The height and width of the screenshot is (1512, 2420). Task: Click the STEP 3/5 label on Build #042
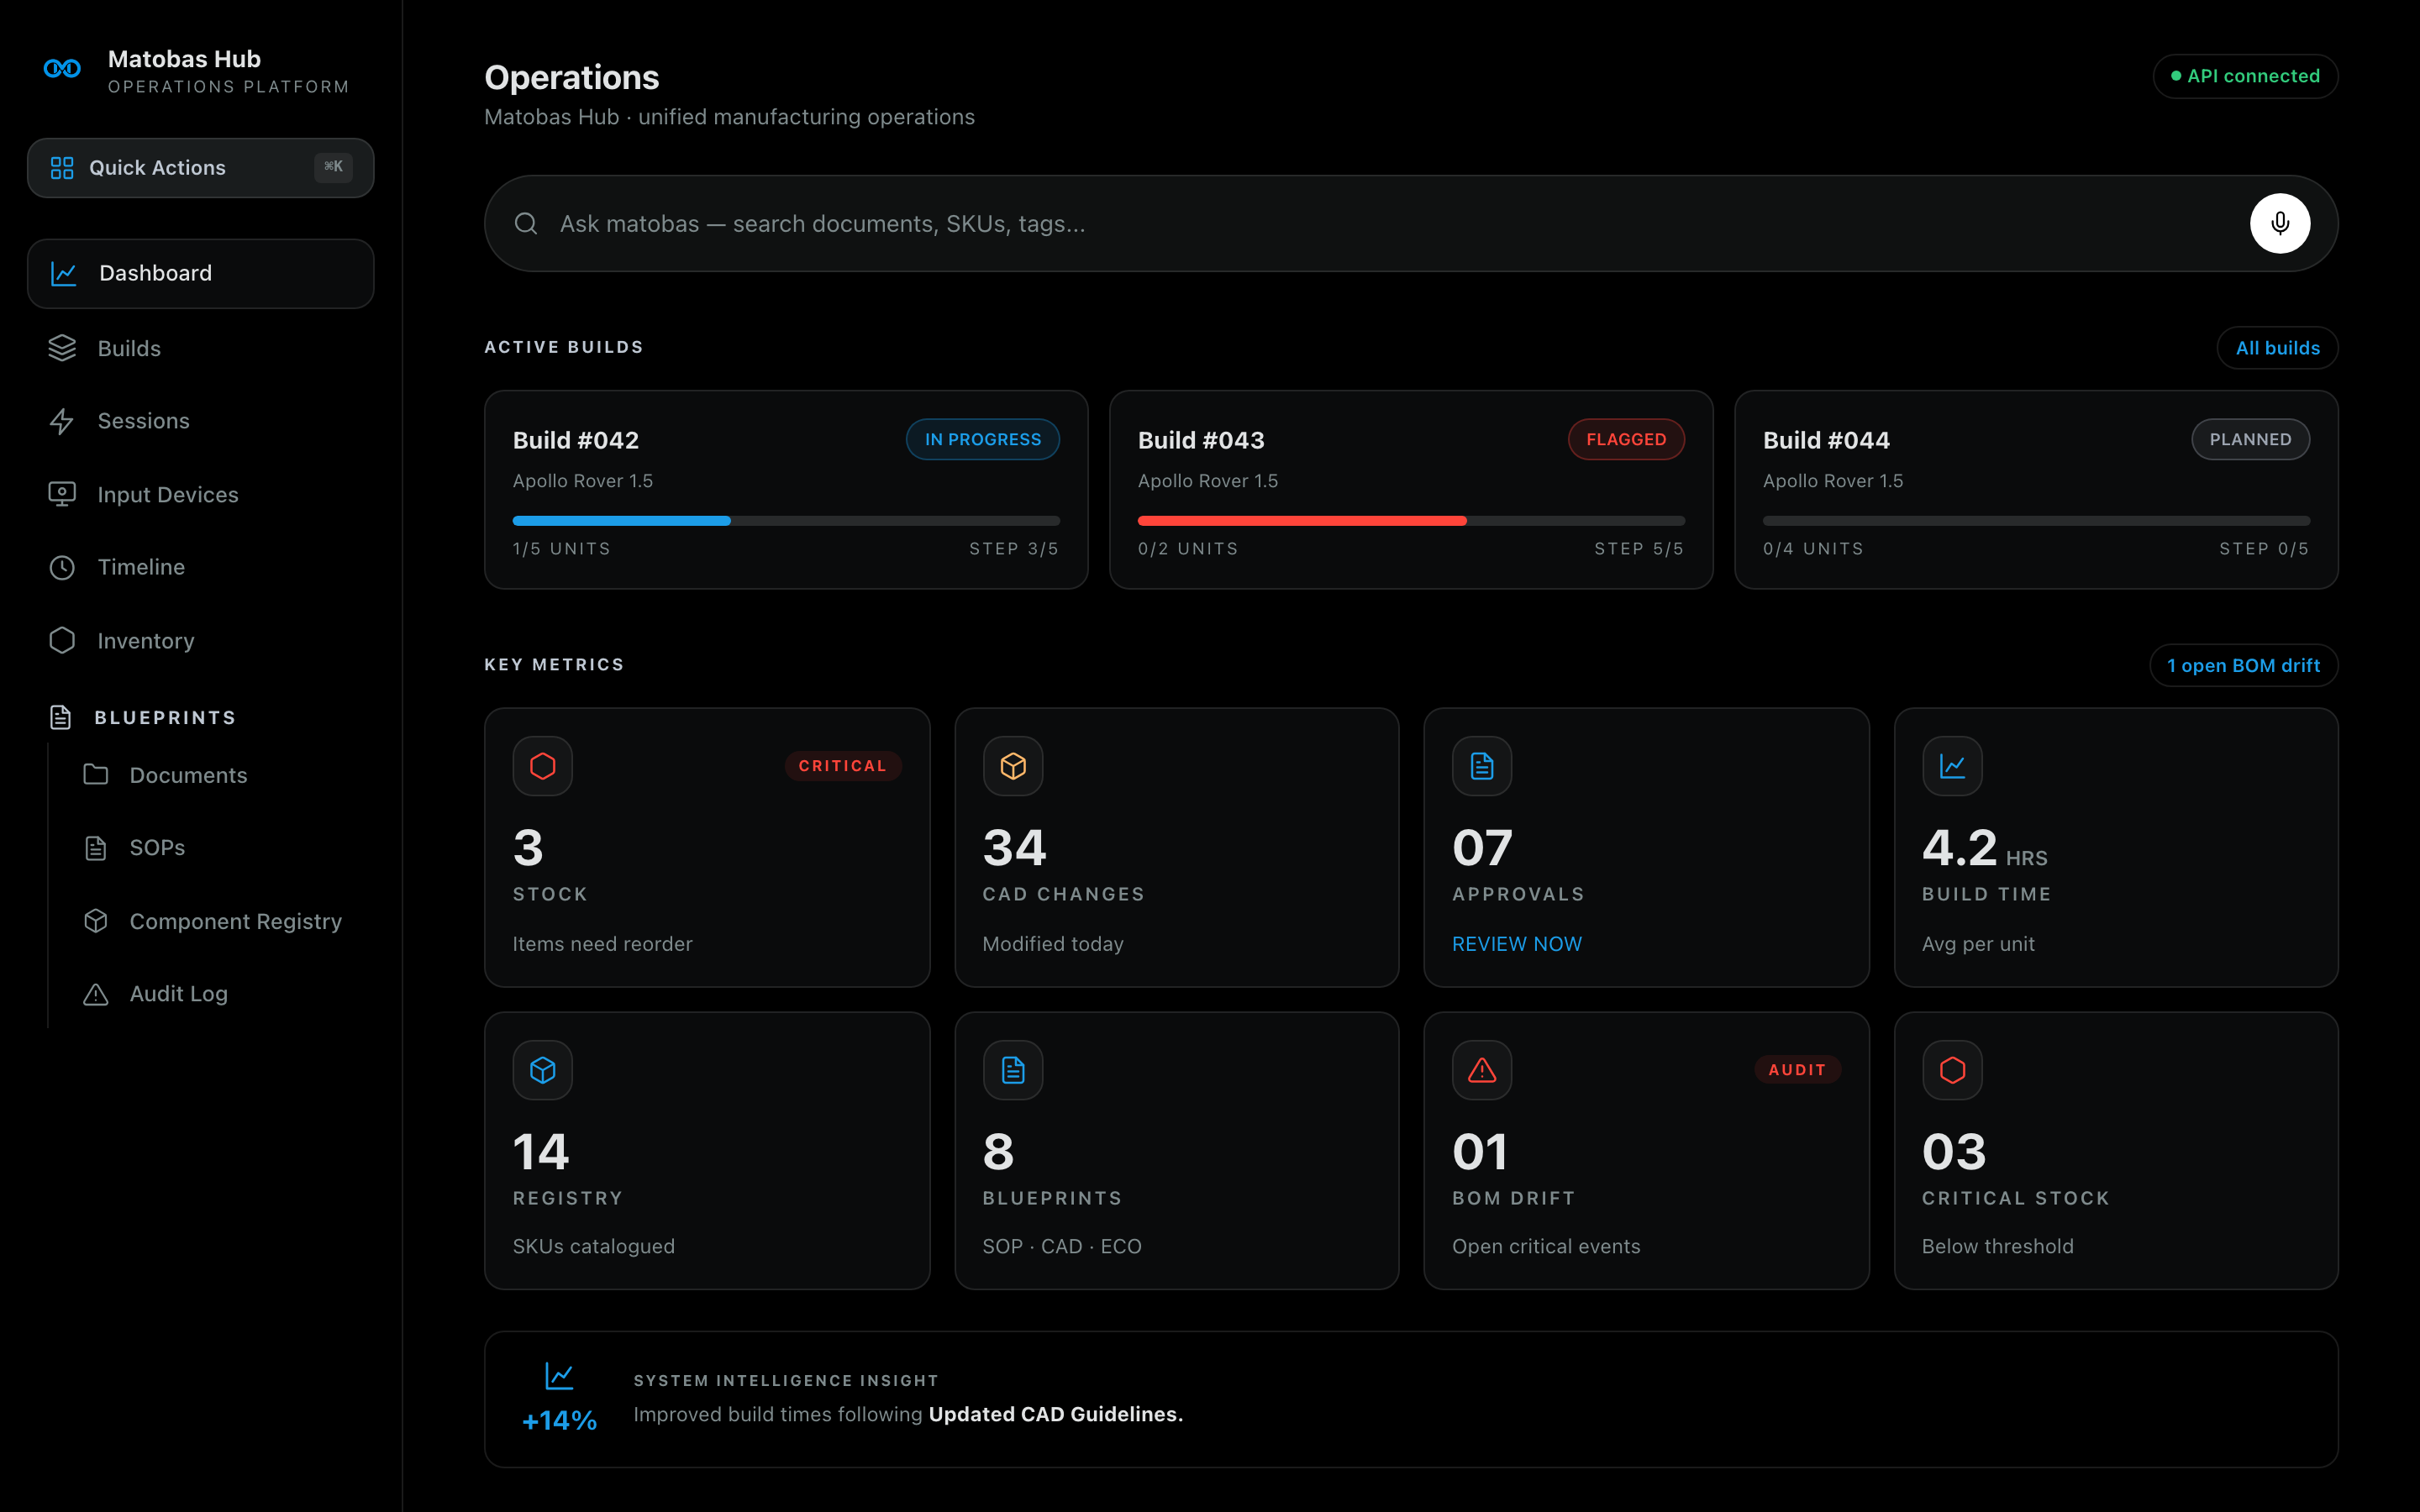(1014, 549)
